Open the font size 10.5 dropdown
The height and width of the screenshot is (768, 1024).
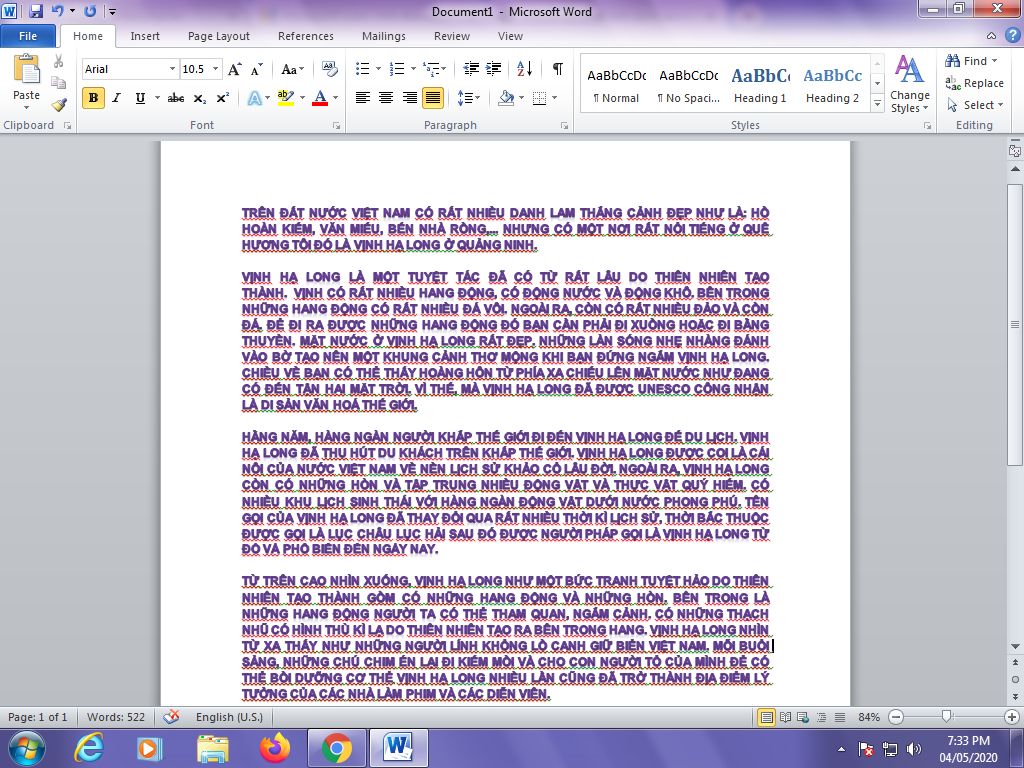pyautogui.click(x=216, y=69)
